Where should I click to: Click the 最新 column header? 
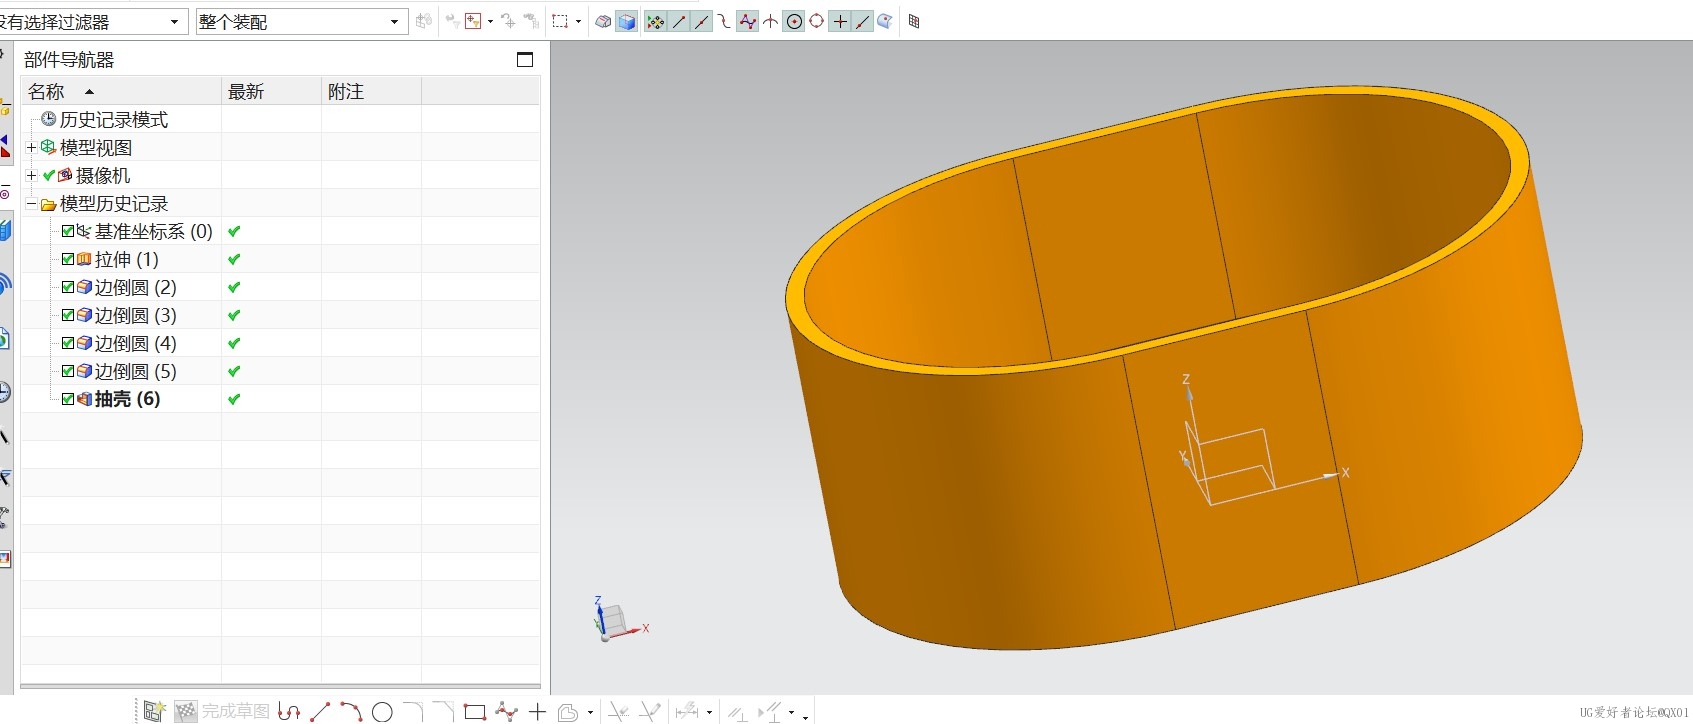pyautogui.click(x=246, y=91)
